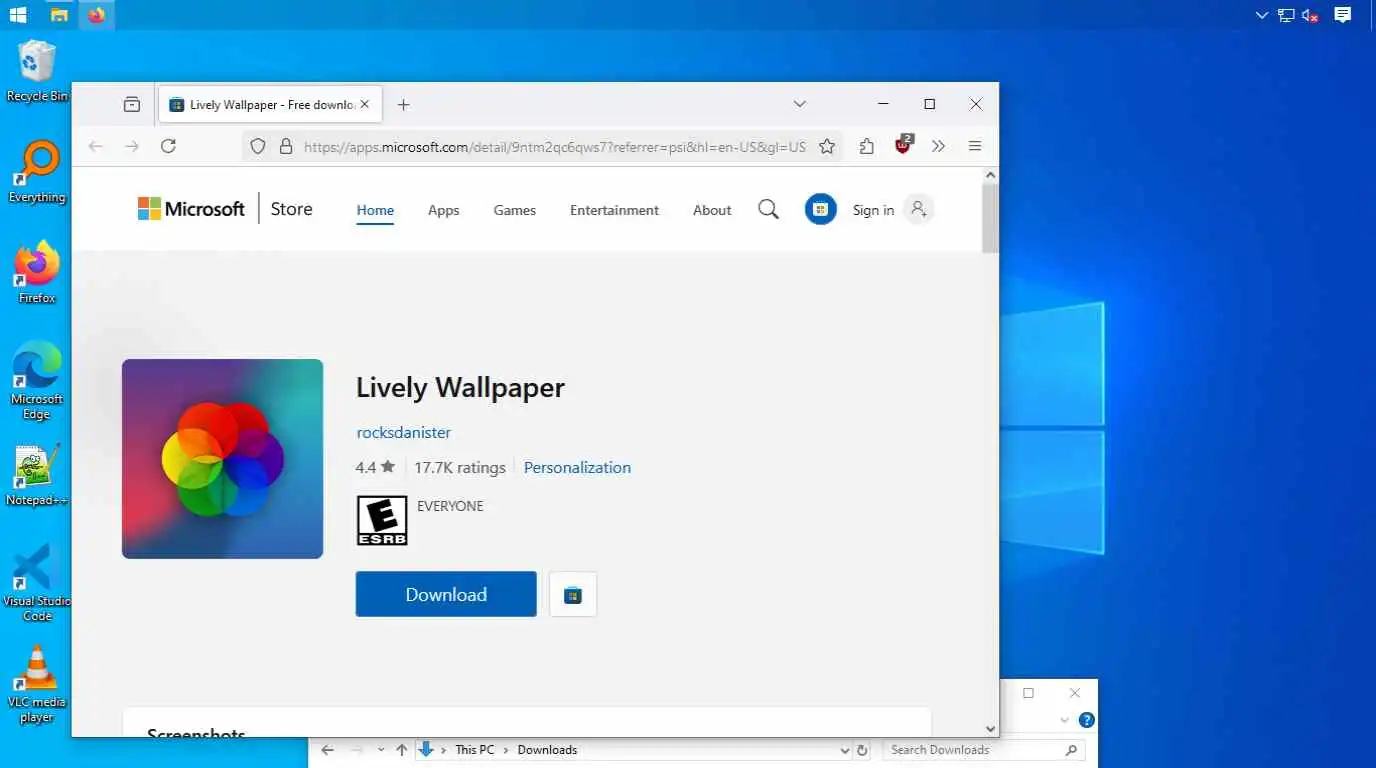Image resolution: width=1376 pixels, height=768 pixels.
Task: Click the up arrow in Downloads window
Action: click(x=402, y=750)
